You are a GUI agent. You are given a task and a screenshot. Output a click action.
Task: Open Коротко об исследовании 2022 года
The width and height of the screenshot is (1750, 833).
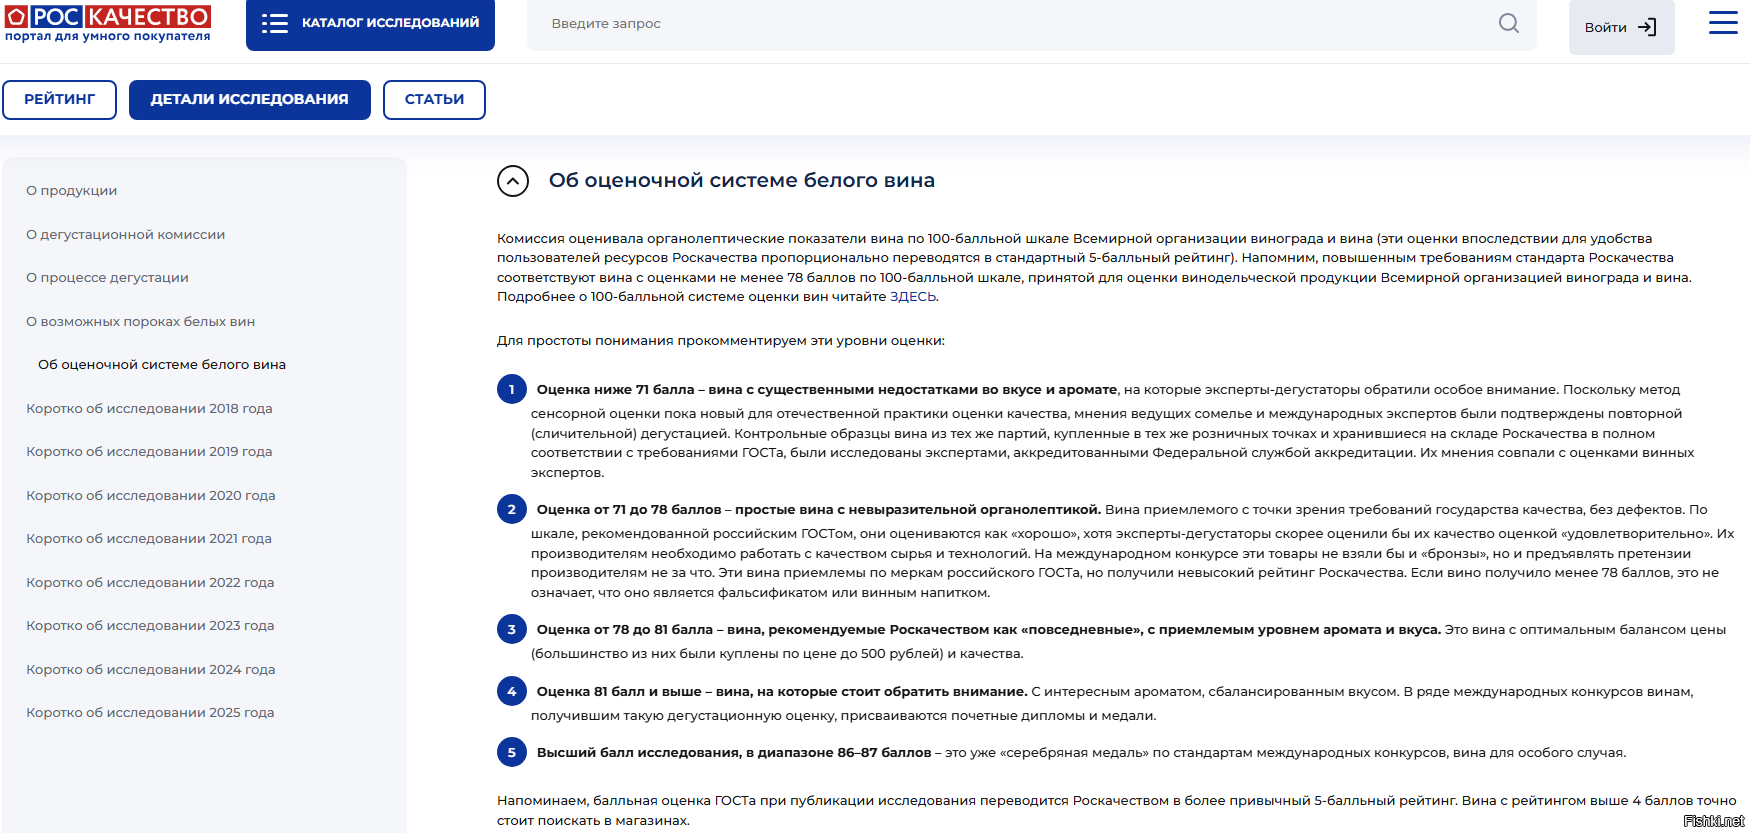tap(150, 583)
